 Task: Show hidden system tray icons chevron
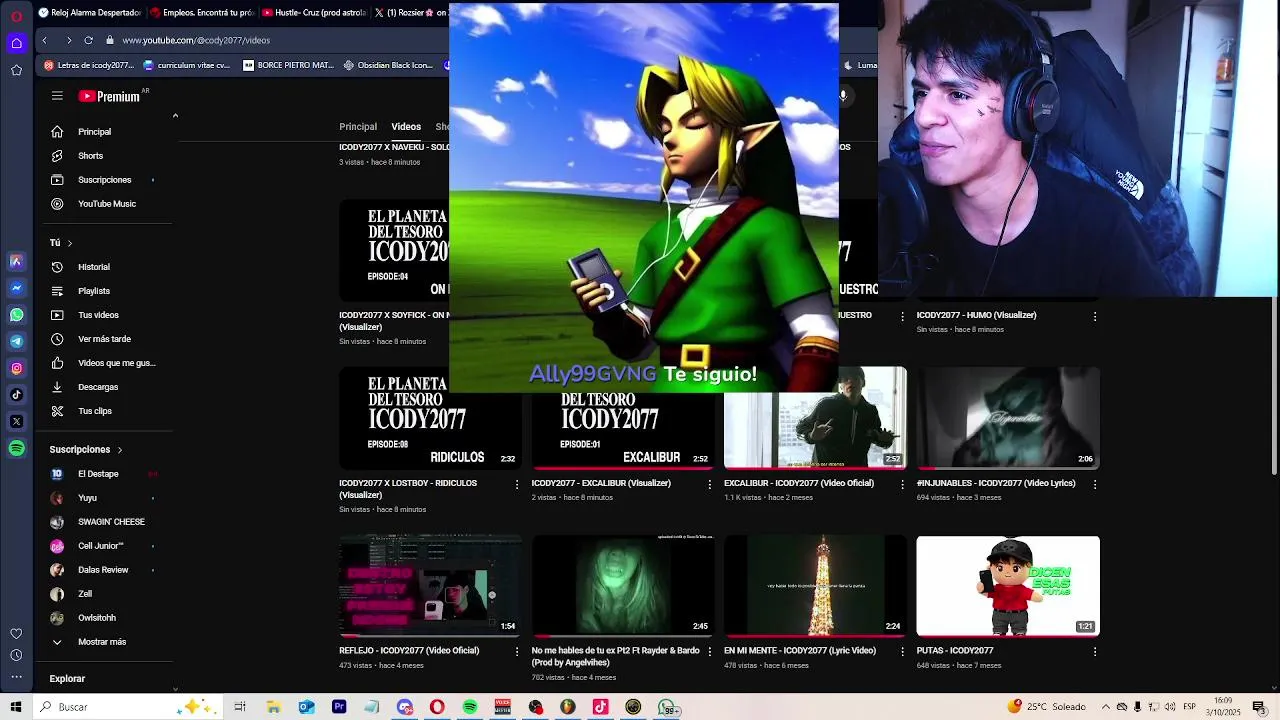pos(1105,707)
